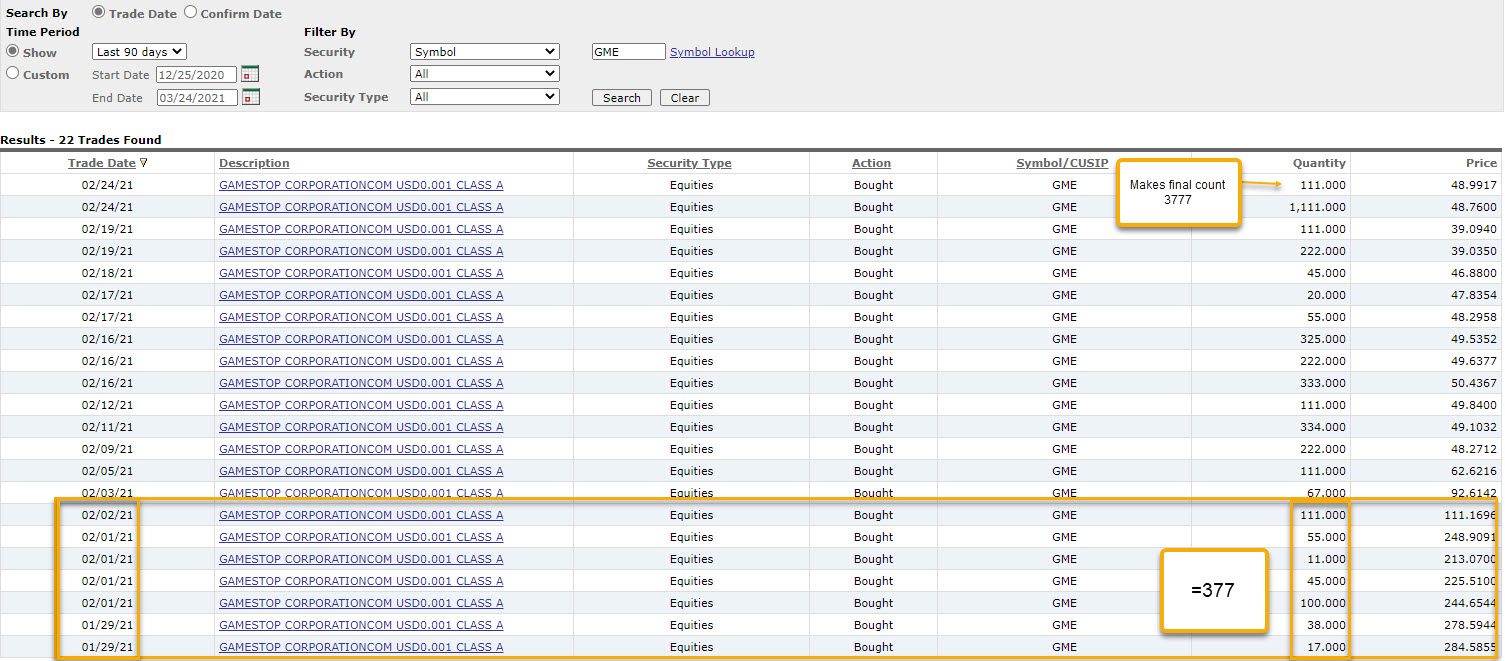The image size is (1505, 661).
Task: Open the GameStop link priced 248.9091
Action: pyautogui.click(x=361, y=537)
